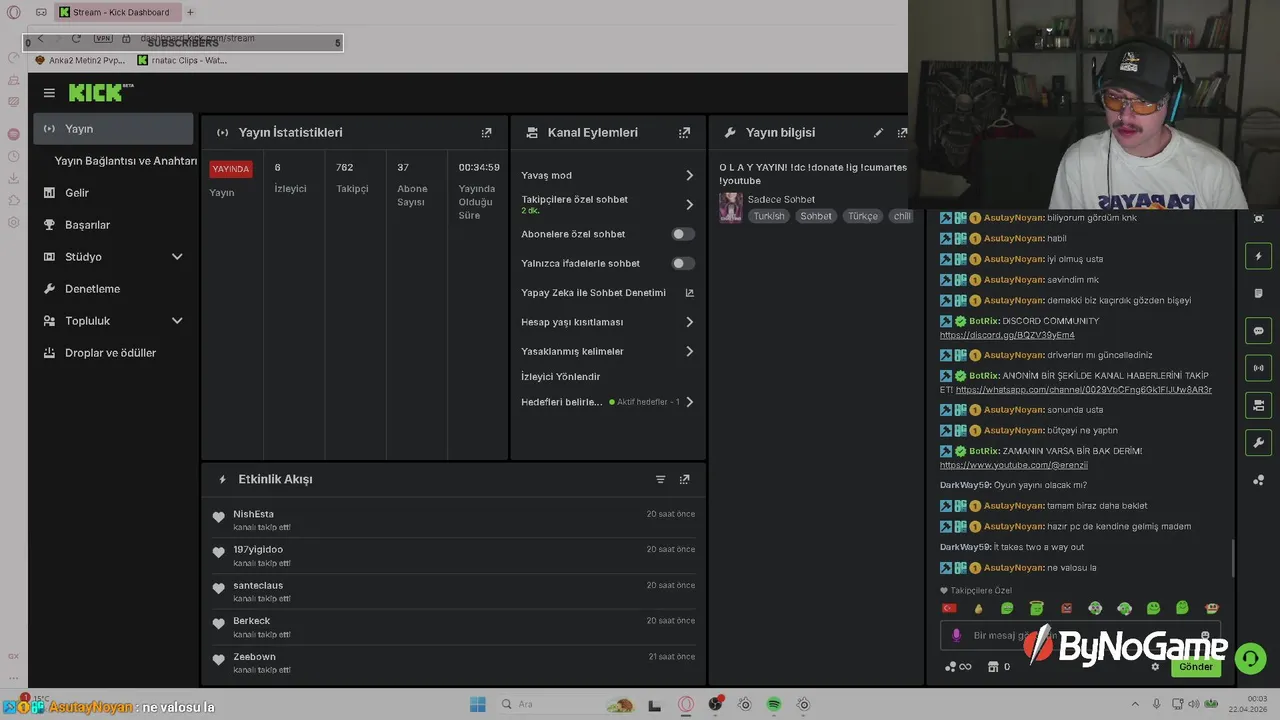Click the Sohbet tag chip
The image size is (1280, 720).
pyautogui.click(x=815, y=216)
